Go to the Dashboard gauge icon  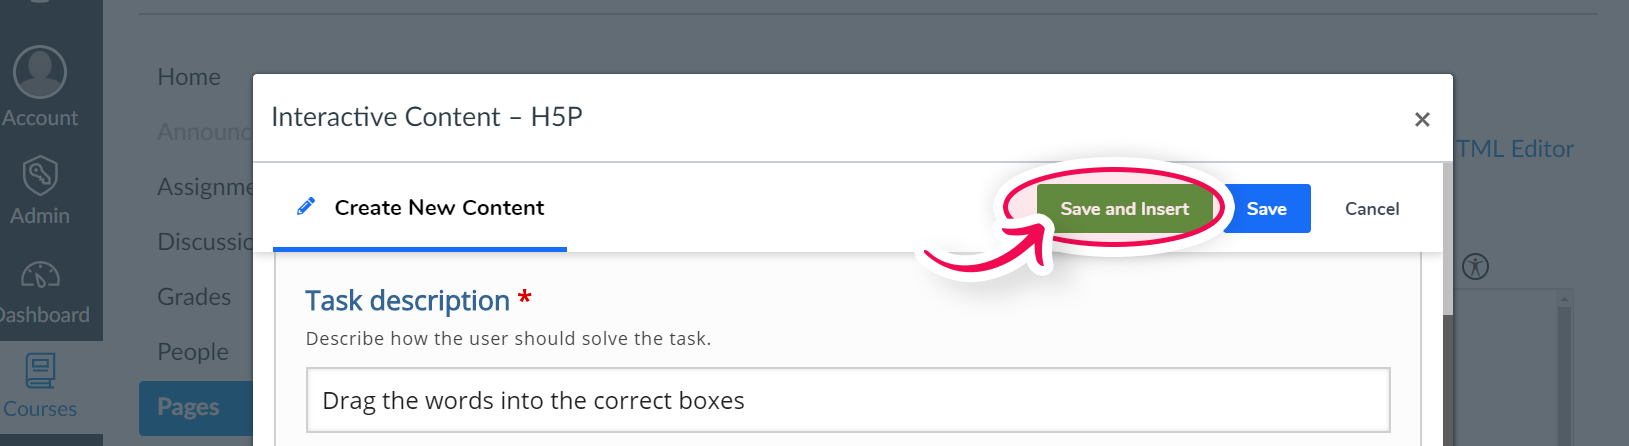(x=40, y=275)
